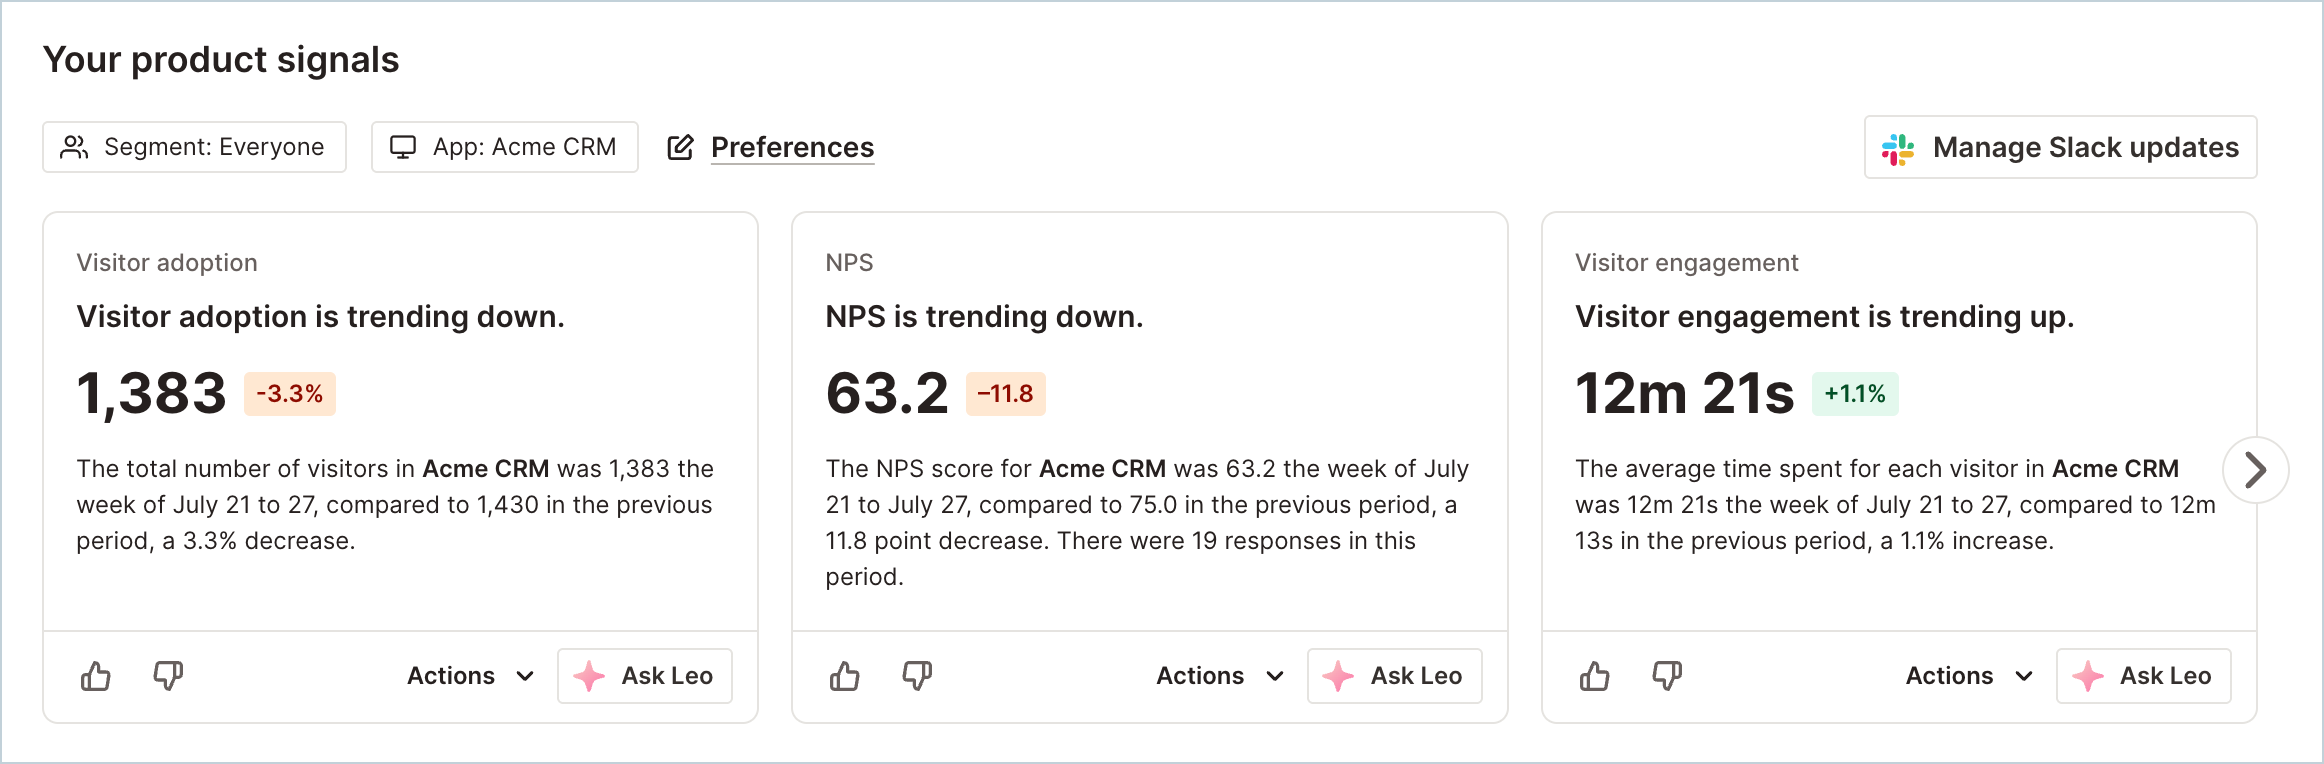Click the -11.8 NPS change badge

(x=1005, y=394)
